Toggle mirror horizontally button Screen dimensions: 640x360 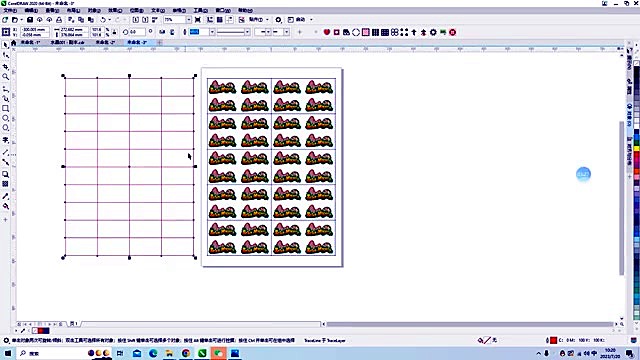[162, 32]
